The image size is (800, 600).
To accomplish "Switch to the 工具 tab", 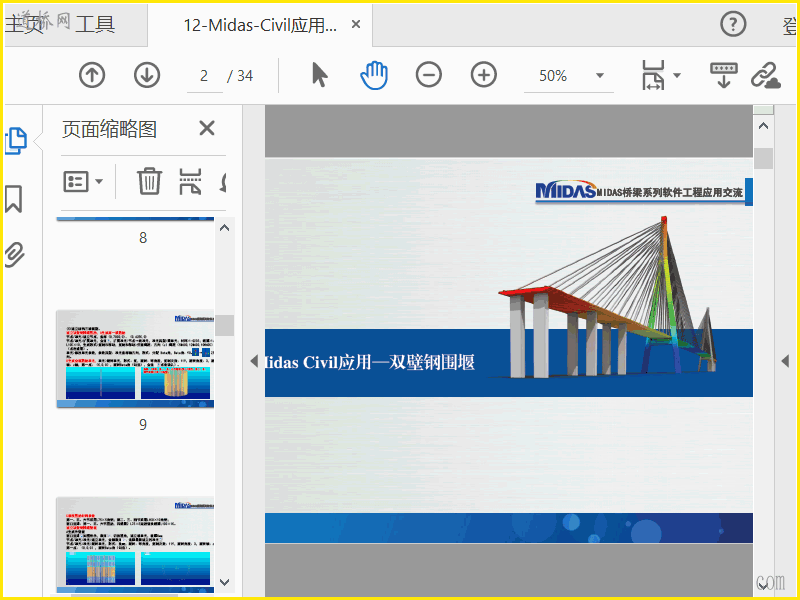I will [95, 24].
